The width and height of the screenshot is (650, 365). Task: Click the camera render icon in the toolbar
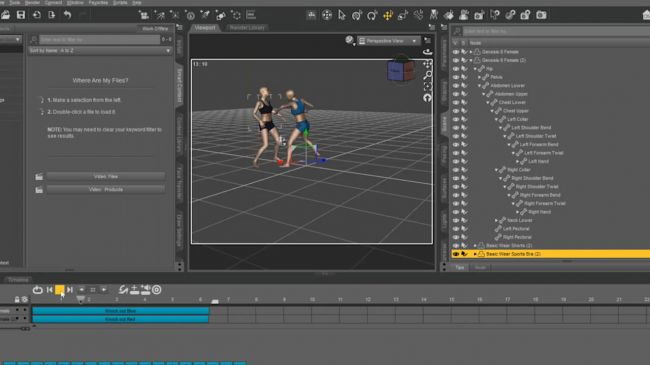pyautogui.click(x=541, y=15)
